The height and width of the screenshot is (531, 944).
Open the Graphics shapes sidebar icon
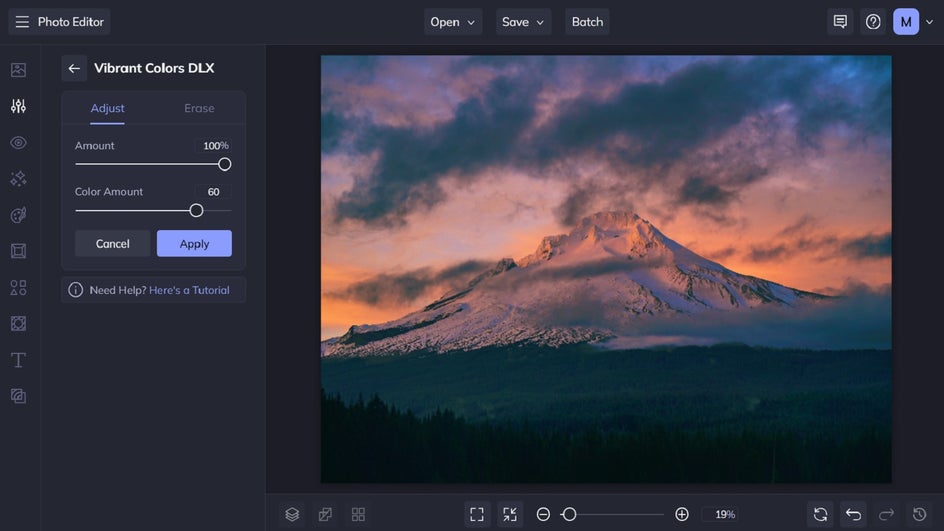pyautogui.click(x=18, y=287)
